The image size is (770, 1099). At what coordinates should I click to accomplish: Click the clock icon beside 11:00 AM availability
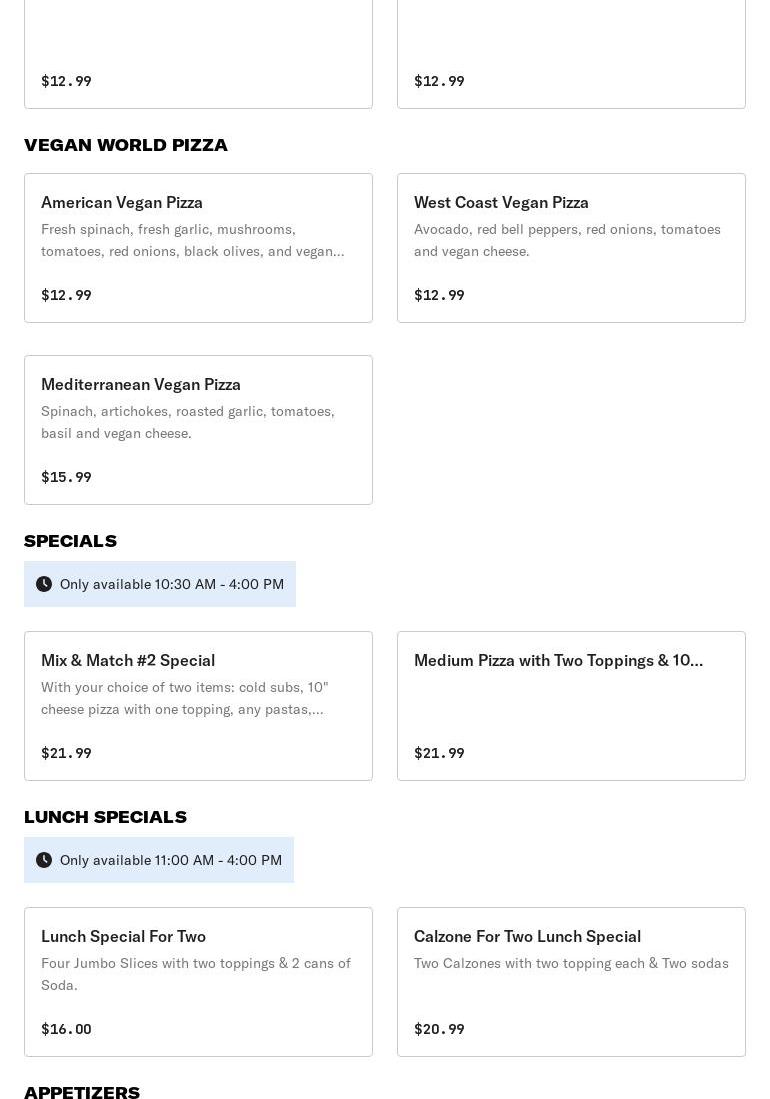click(44, 860)
